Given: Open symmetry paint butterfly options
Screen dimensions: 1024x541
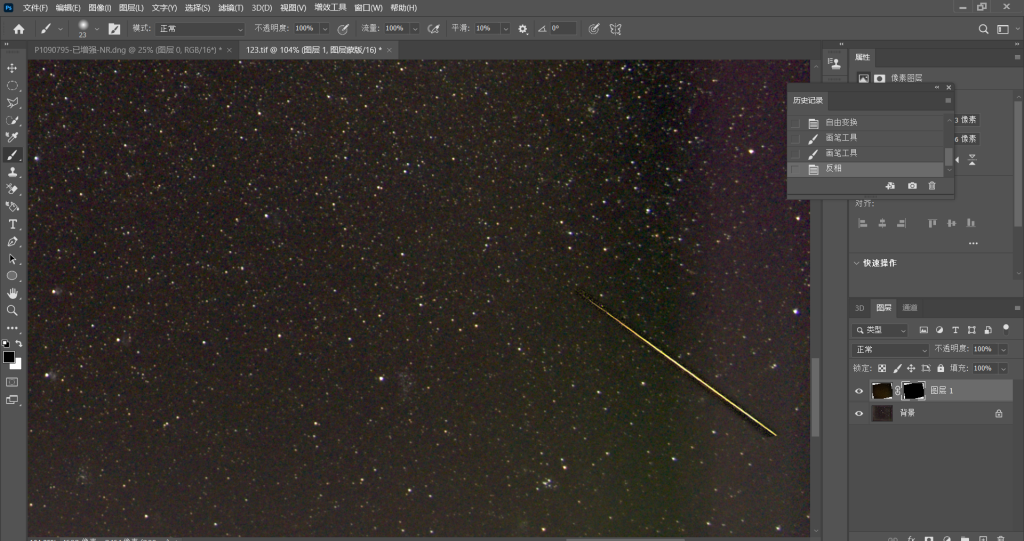Looking at the screenshot, I should pos(615,29).
